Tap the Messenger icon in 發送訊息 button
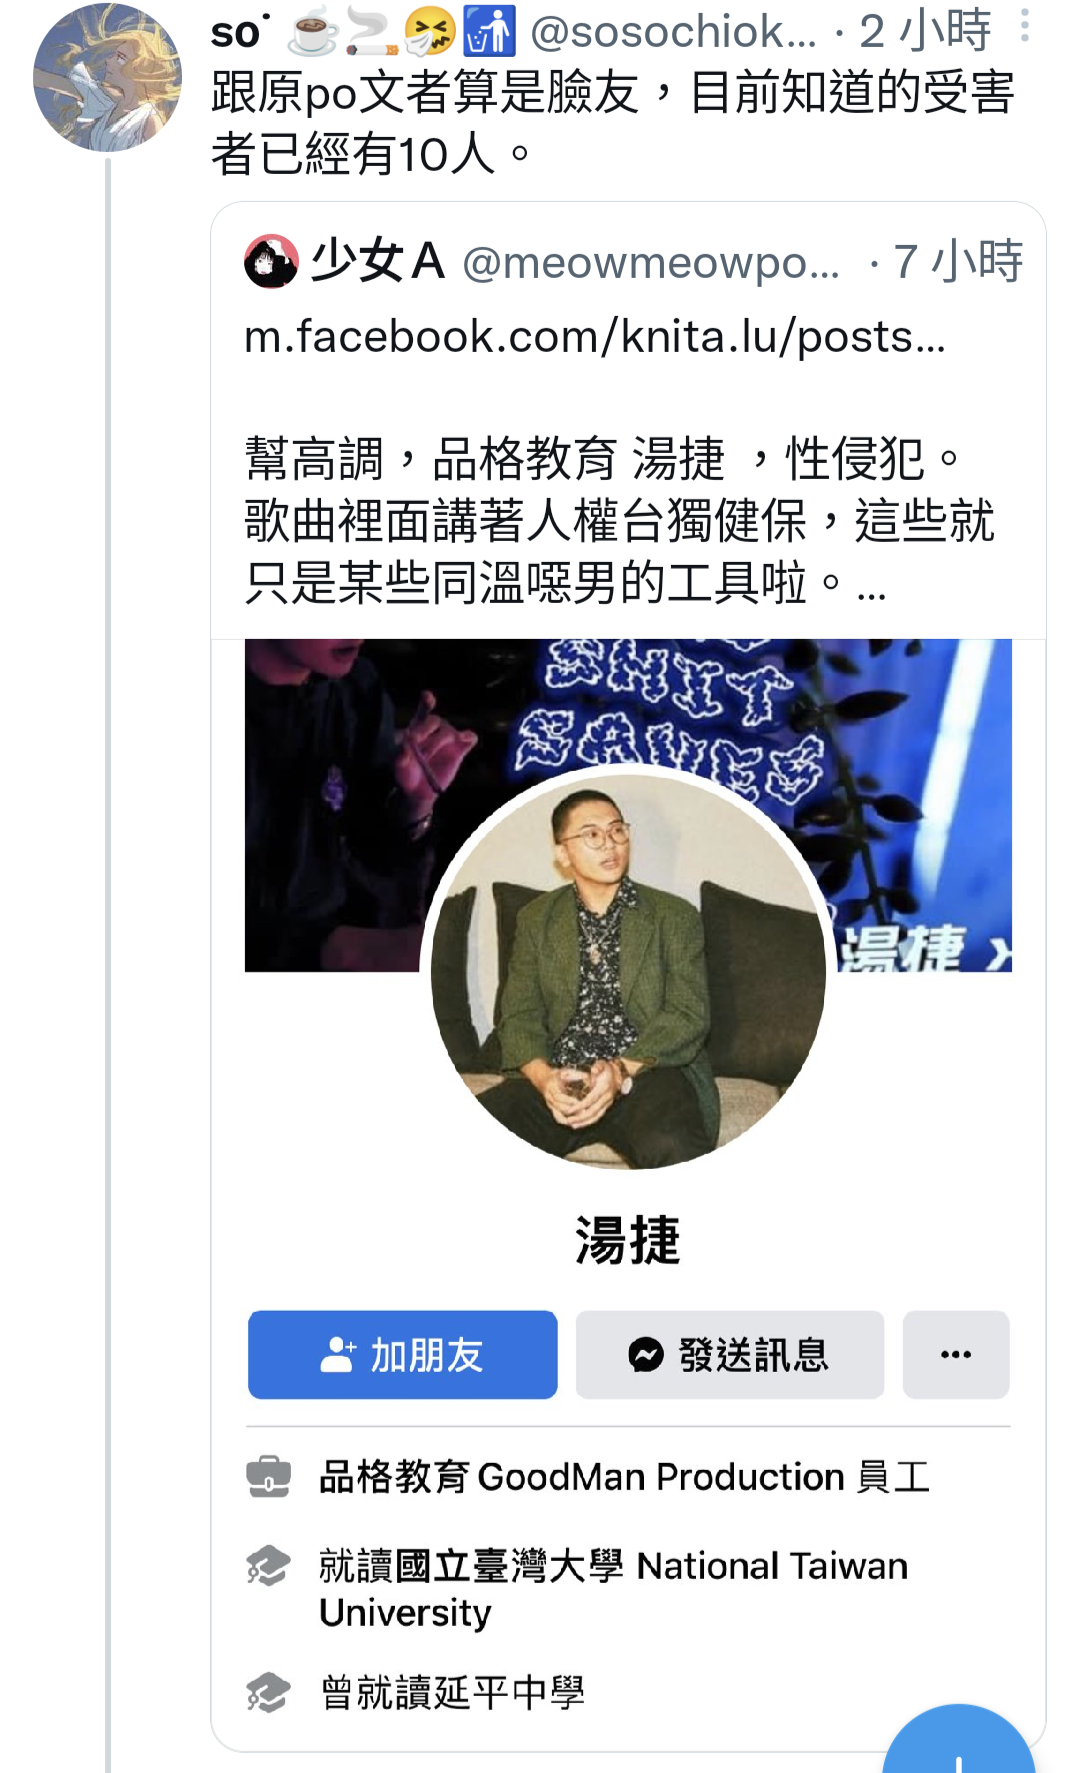1080x1773 pixels. 646,1355
